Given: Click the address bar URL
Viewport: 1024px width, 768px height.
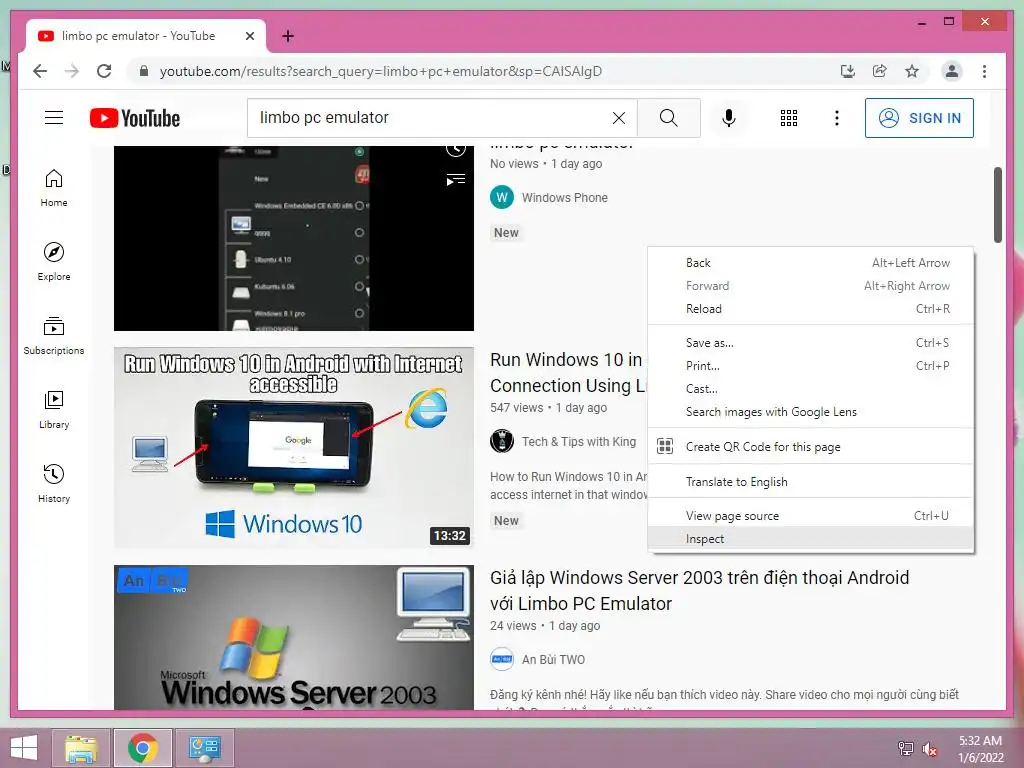Looking at the screenshot, I should pos(381,71).
